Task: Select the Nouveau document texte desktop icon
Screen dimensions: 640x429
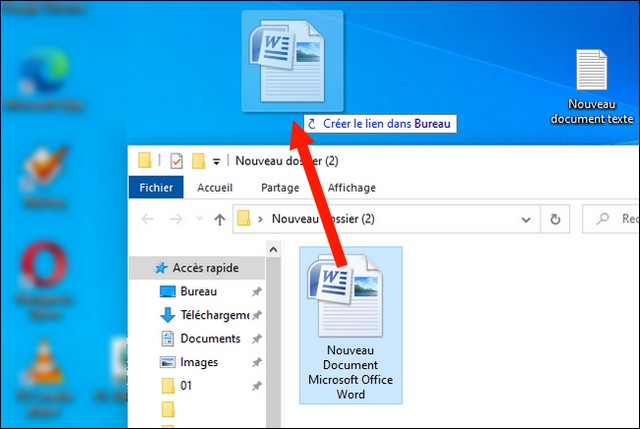Action: pos(591,87)
